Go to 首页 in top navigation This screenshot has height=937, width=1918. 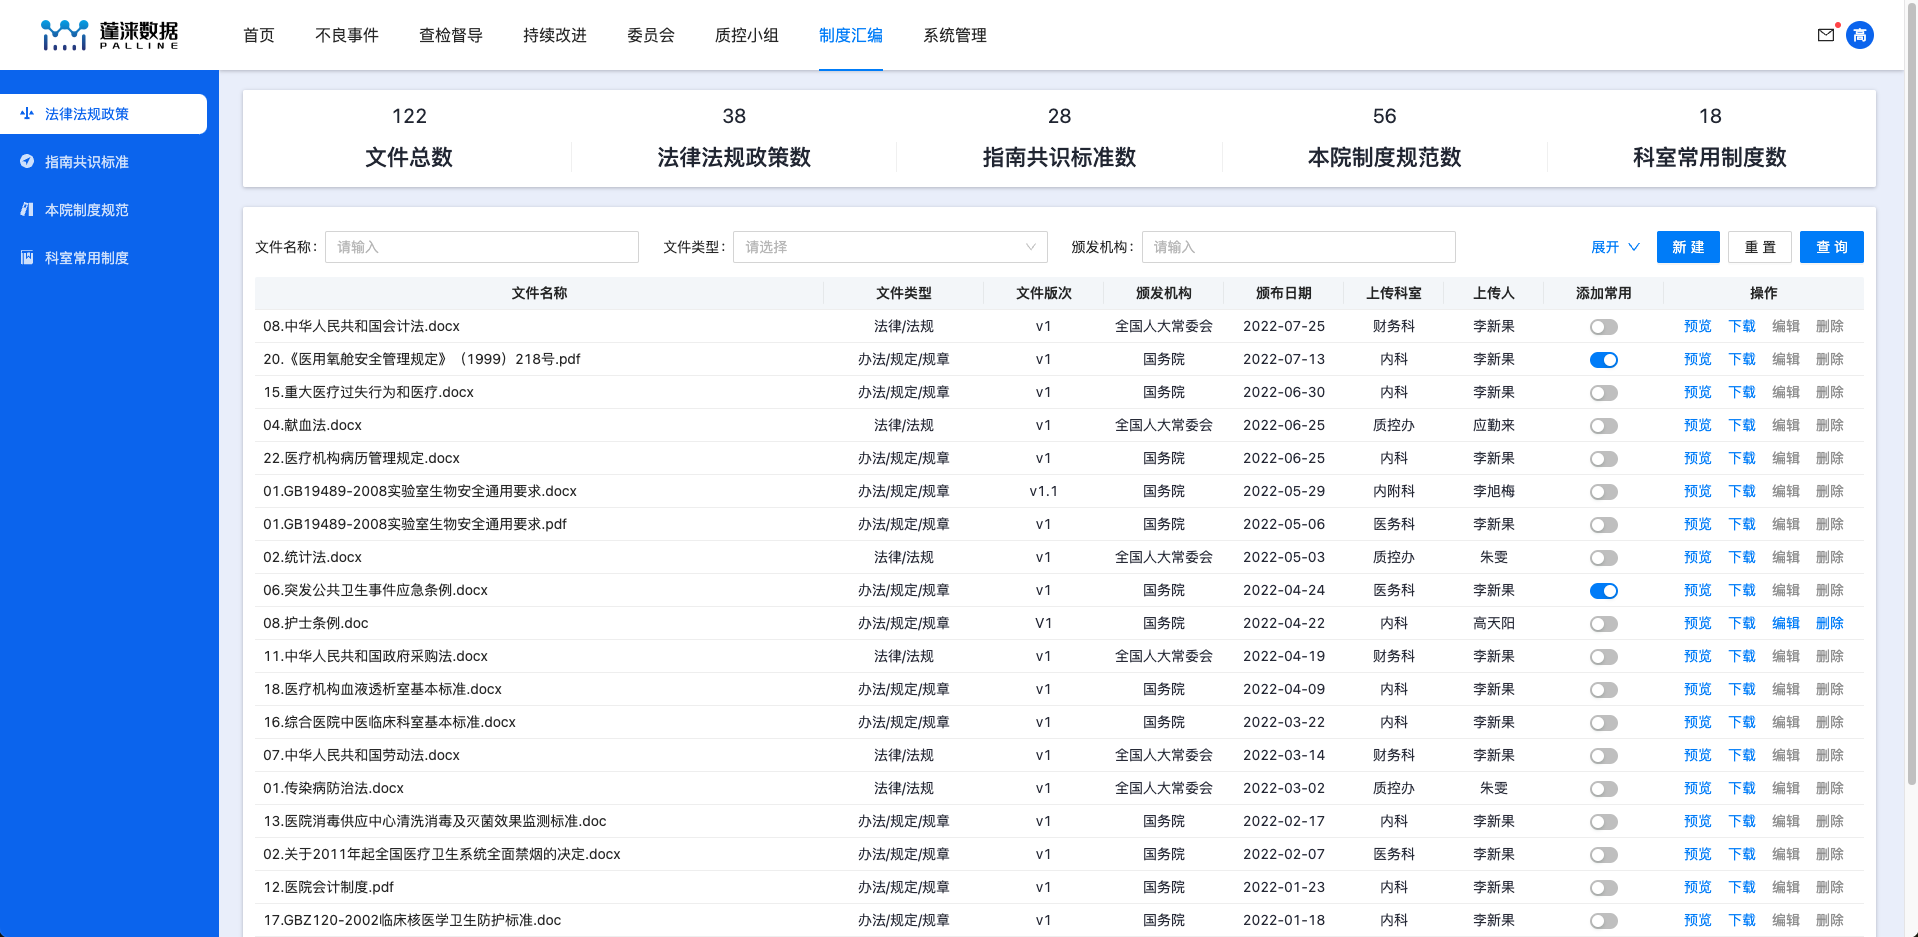point(259,35)
